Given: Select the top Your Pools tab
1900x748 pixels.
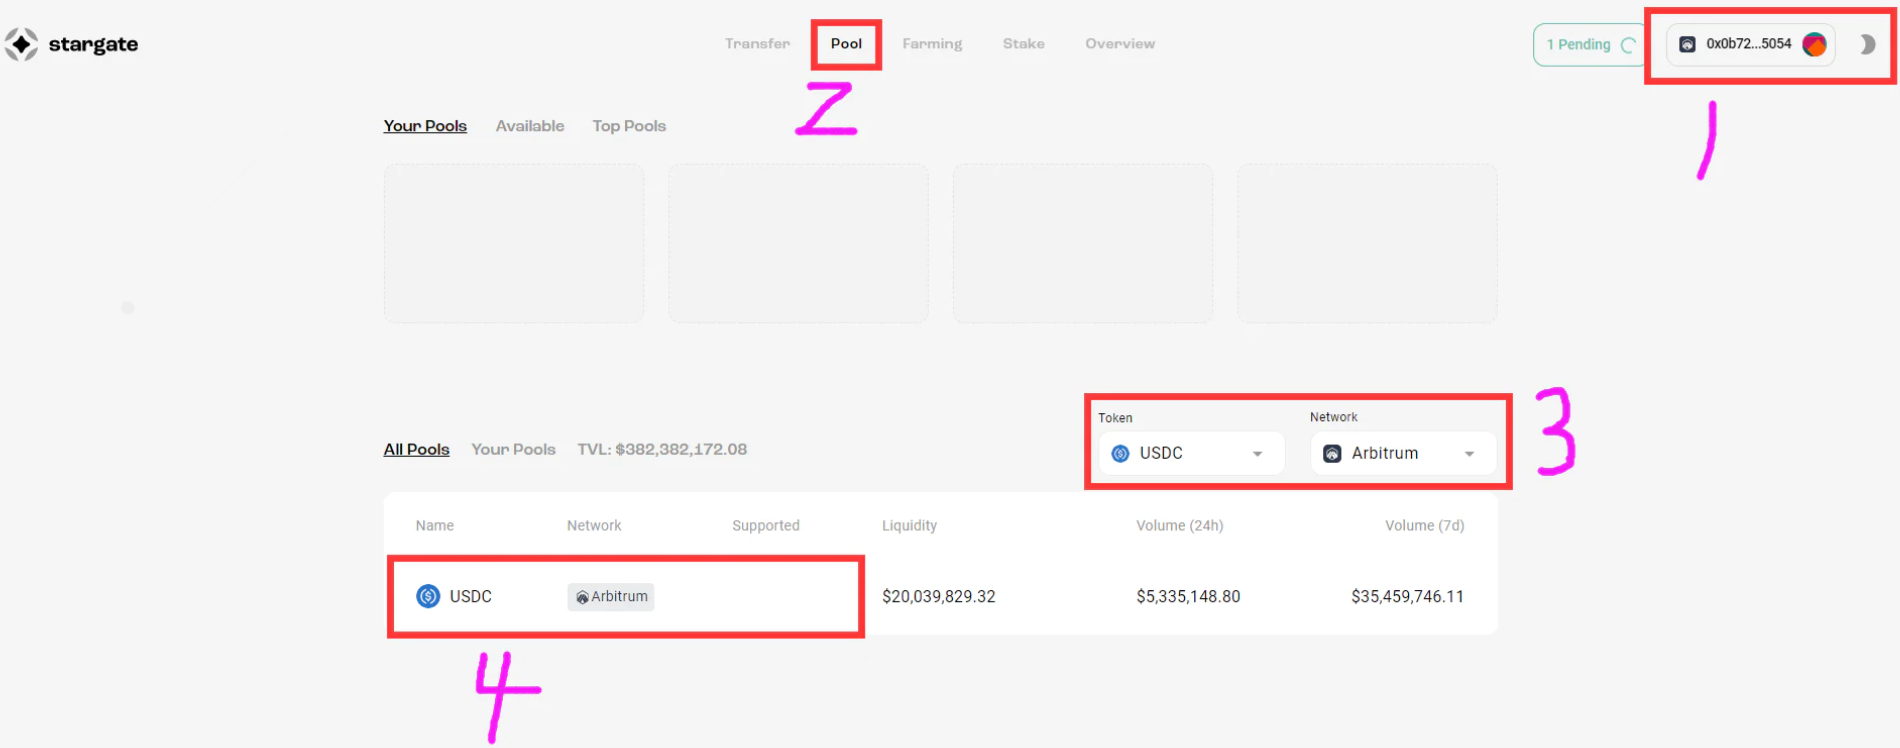Looking at the screenshot, I should (x=425, y=126).
